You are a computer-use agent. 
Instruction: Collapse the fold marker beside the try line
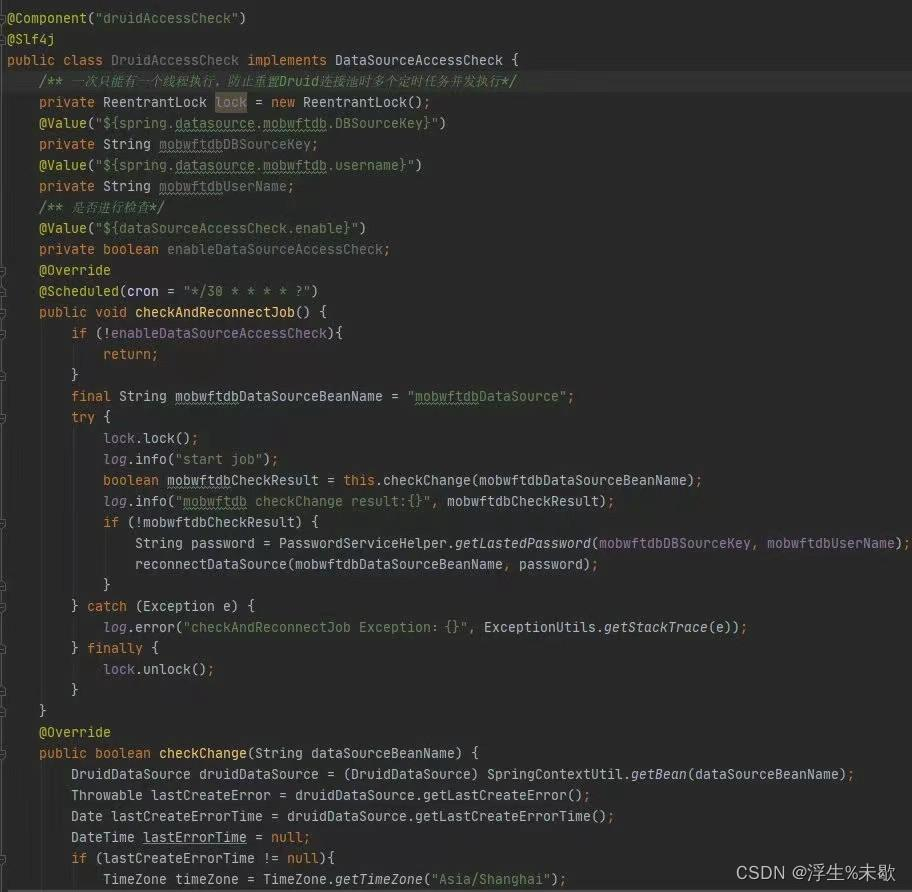[x=2, y=418]
